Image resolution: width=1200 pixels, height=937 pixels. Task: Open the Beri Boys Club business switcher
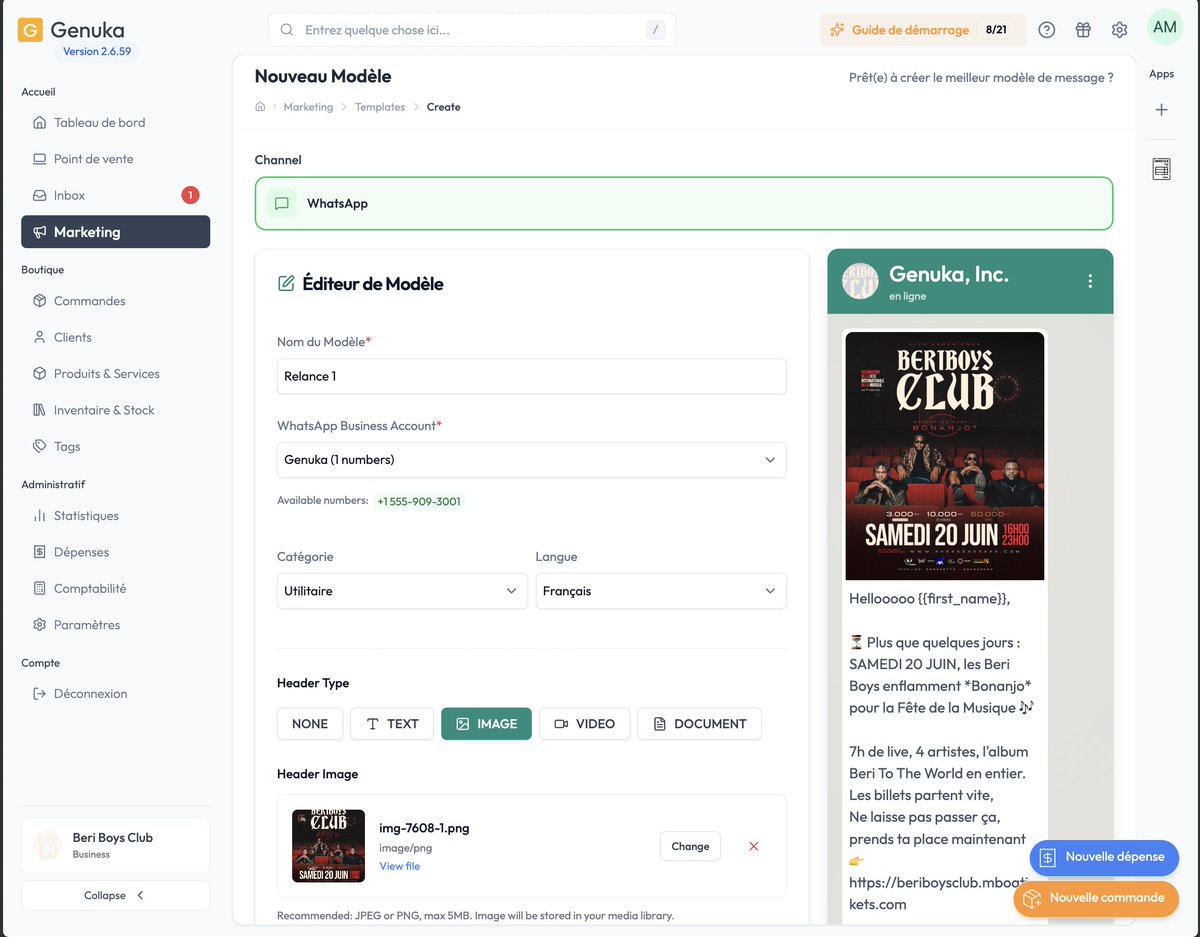tap(115, 845)
